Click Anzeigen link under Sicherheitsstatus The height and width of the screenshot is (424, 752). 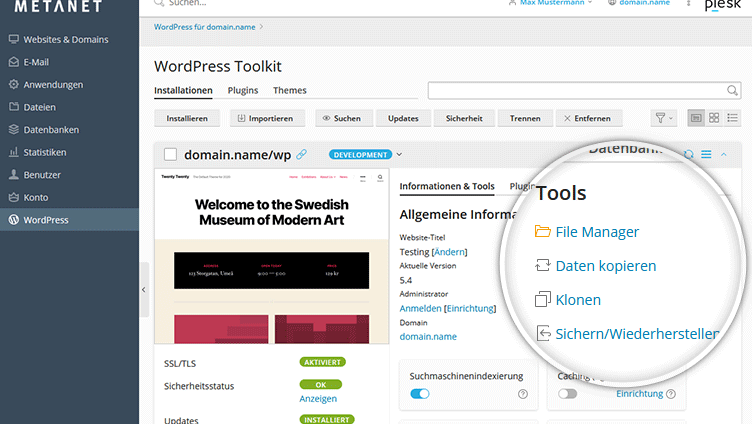click(x=318, y=399)
